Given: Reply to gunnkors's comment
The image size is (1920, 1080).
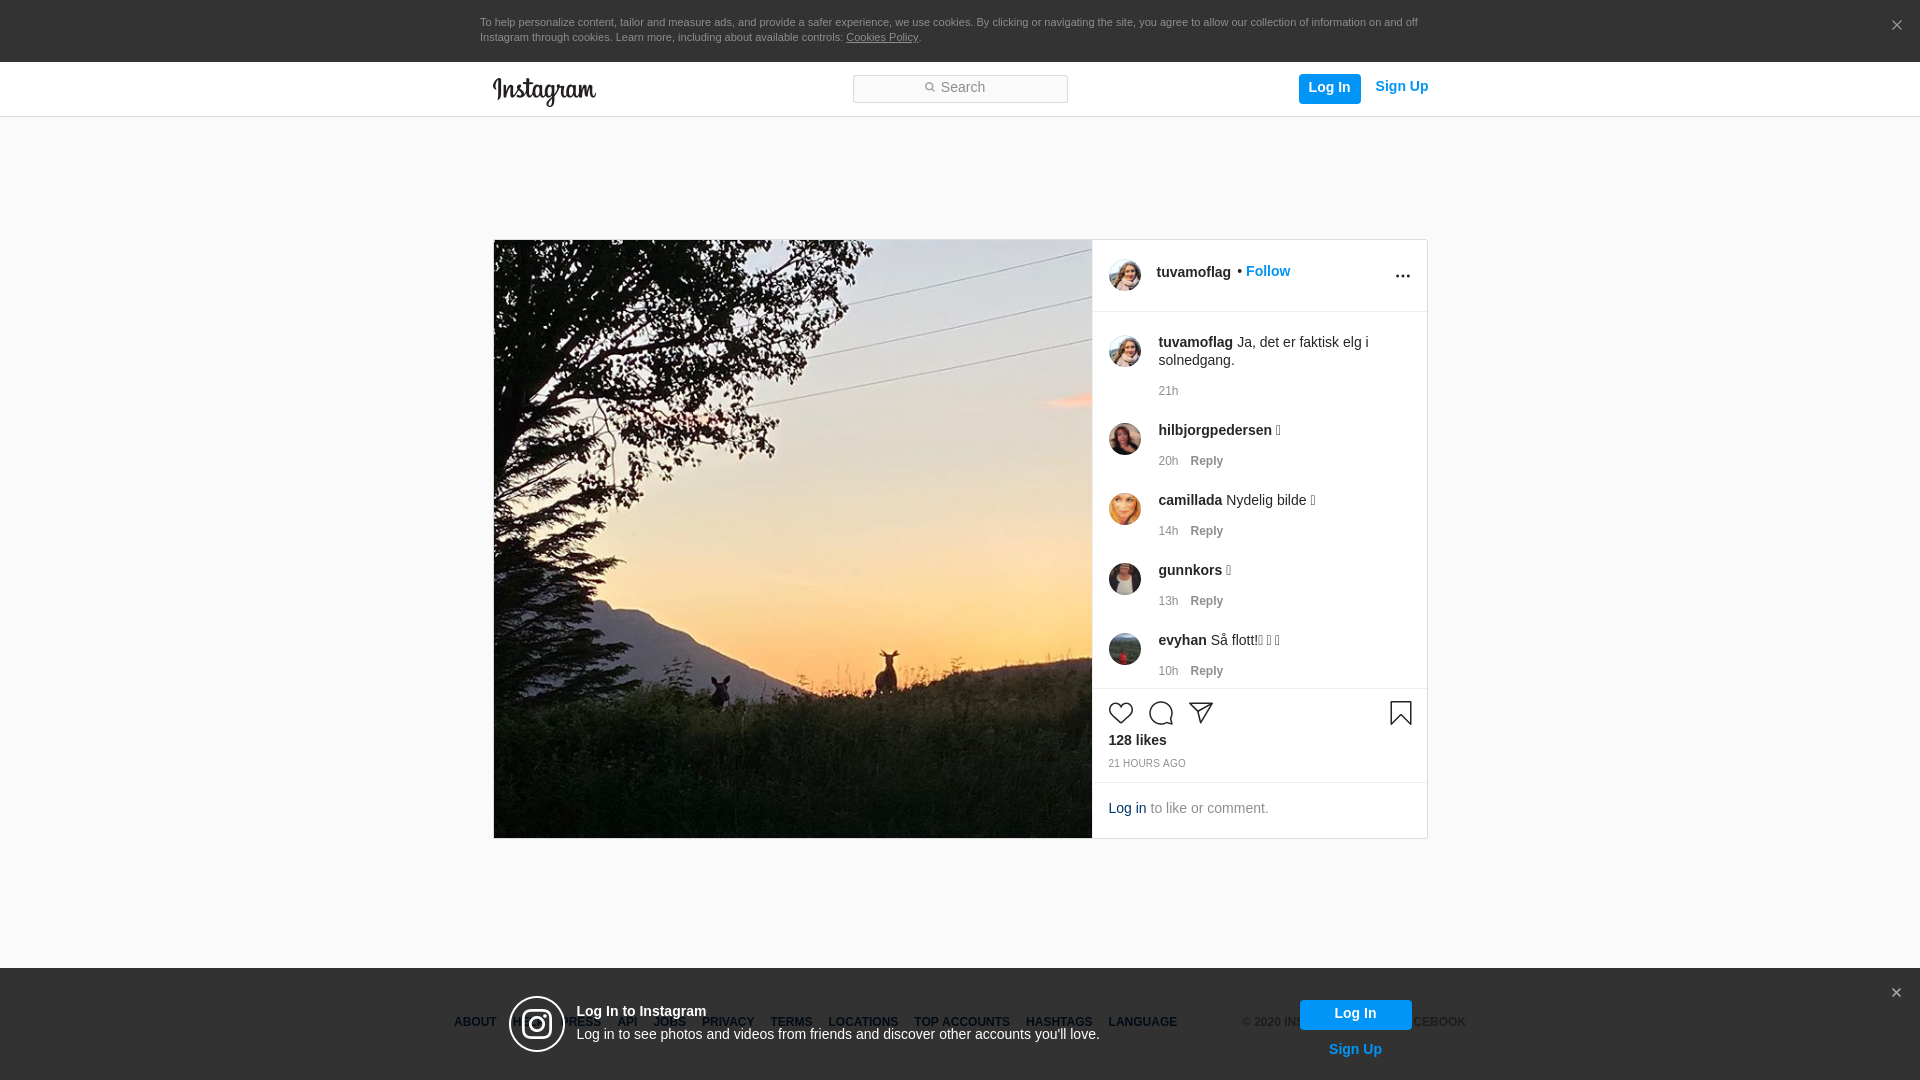Looking at the screenshot, I should click(x=1206, y=601).
